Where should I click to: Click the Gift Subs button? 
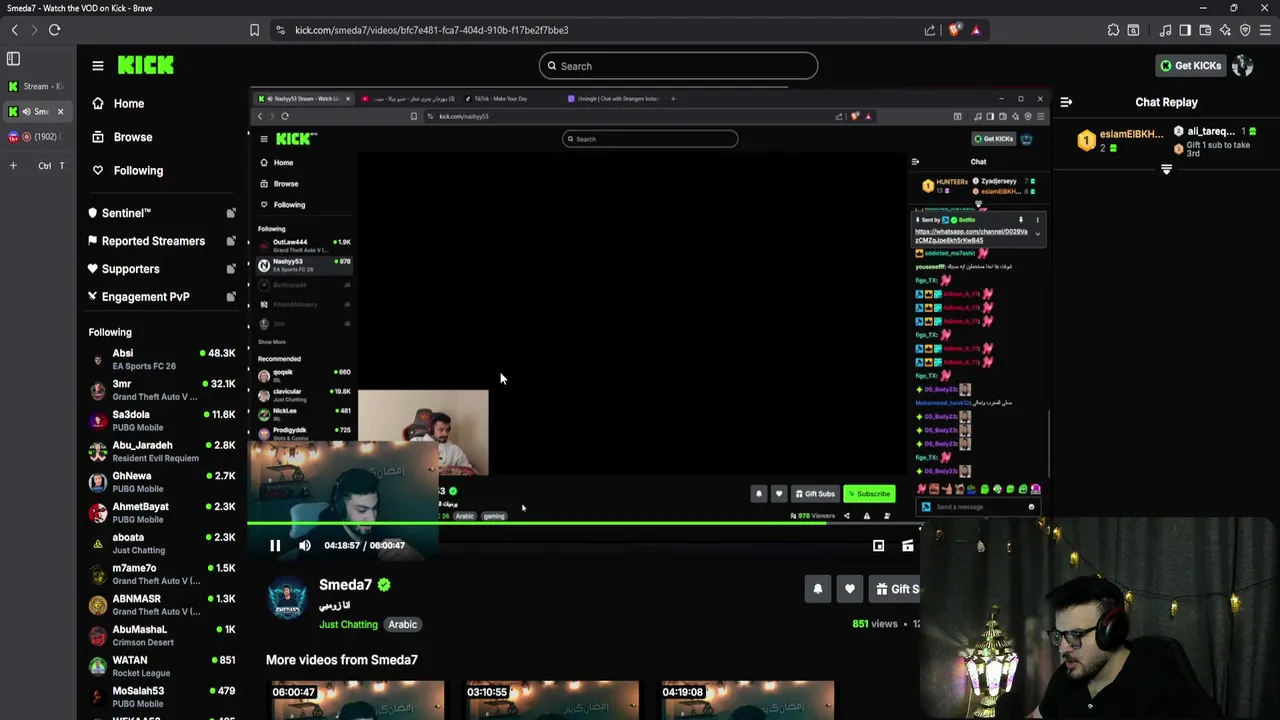click(895, 589)
